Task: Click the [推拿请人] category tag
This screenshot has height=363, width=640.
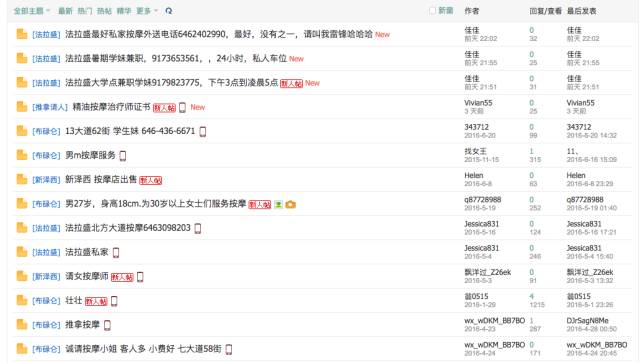Action: [50, 107]
